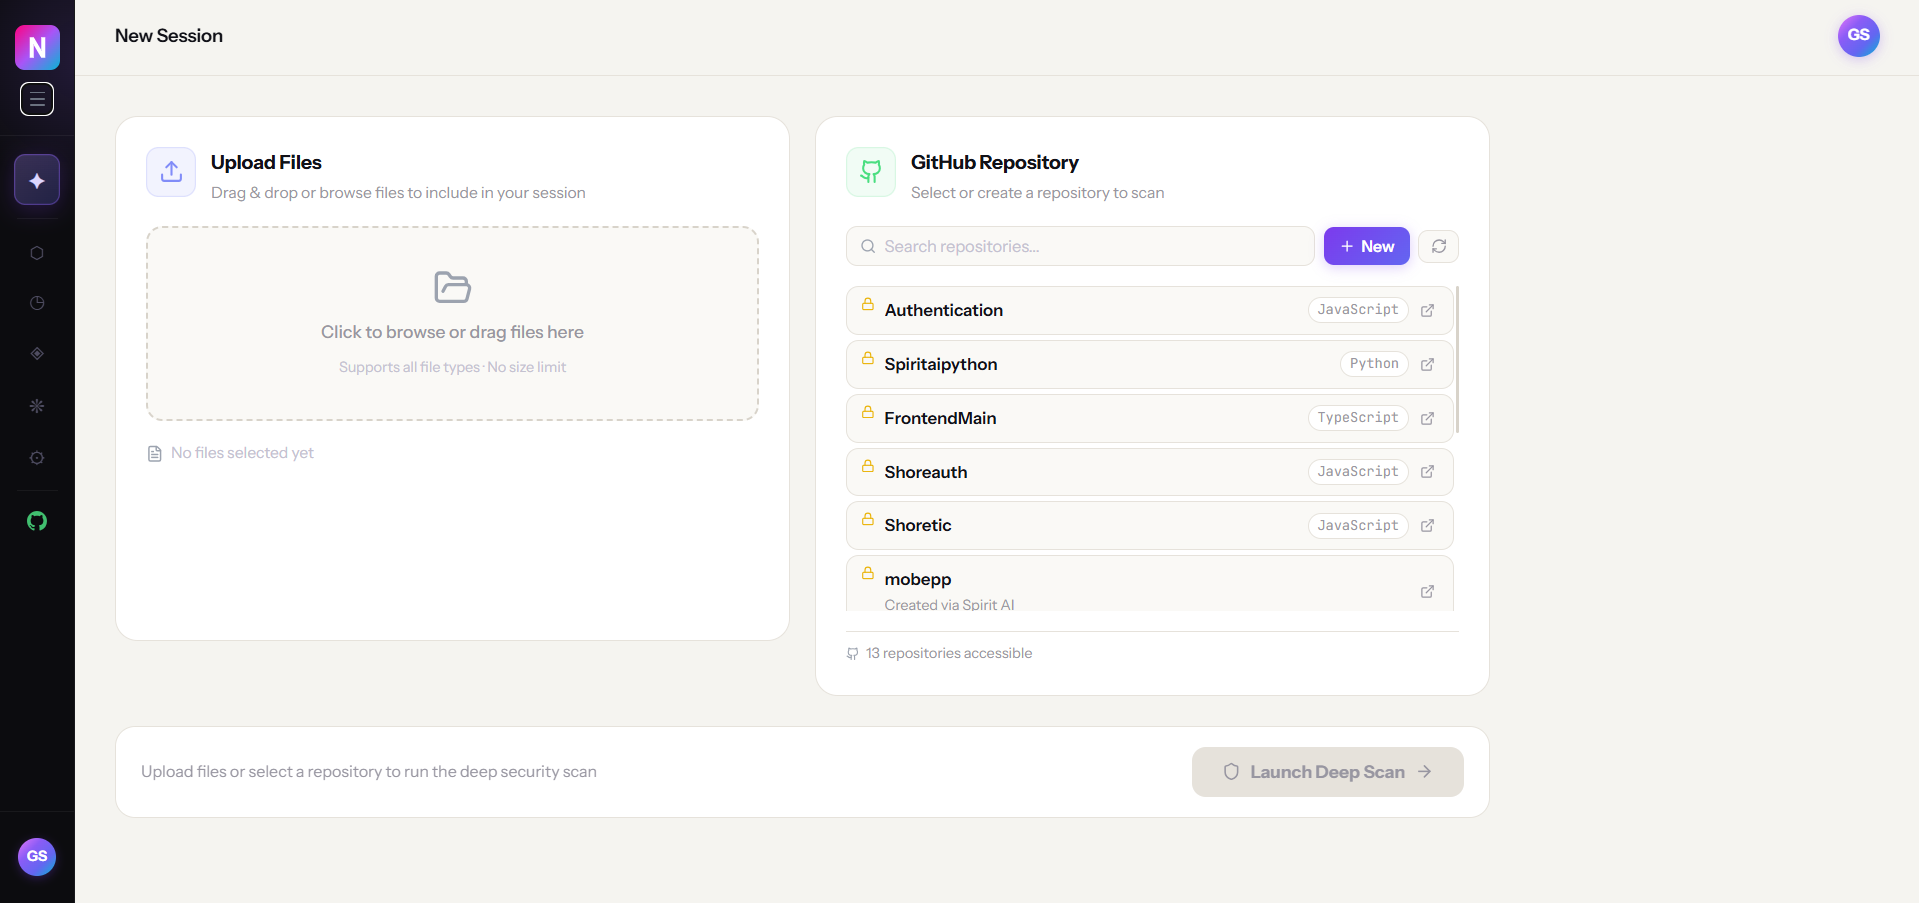Click to browse or drag files area
This screenshot has width=1919, height=903.
pos(452,323)
